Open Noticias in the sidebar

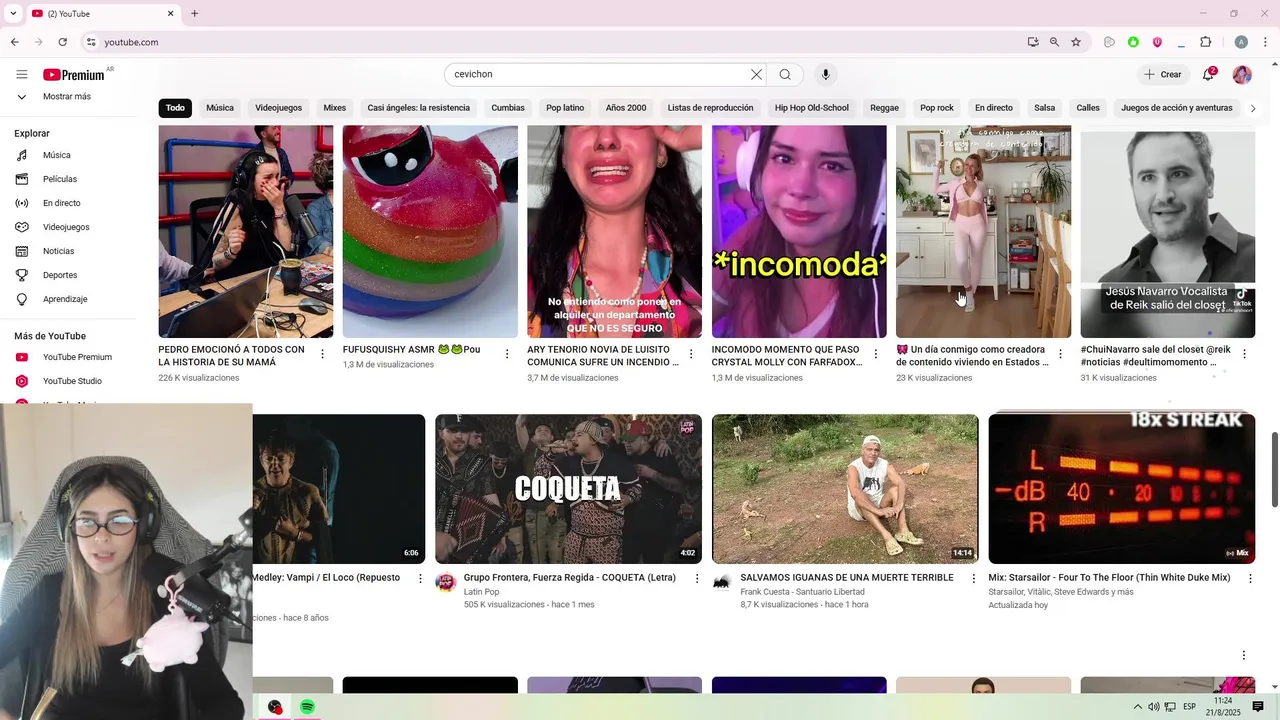[x=58, y=251]
